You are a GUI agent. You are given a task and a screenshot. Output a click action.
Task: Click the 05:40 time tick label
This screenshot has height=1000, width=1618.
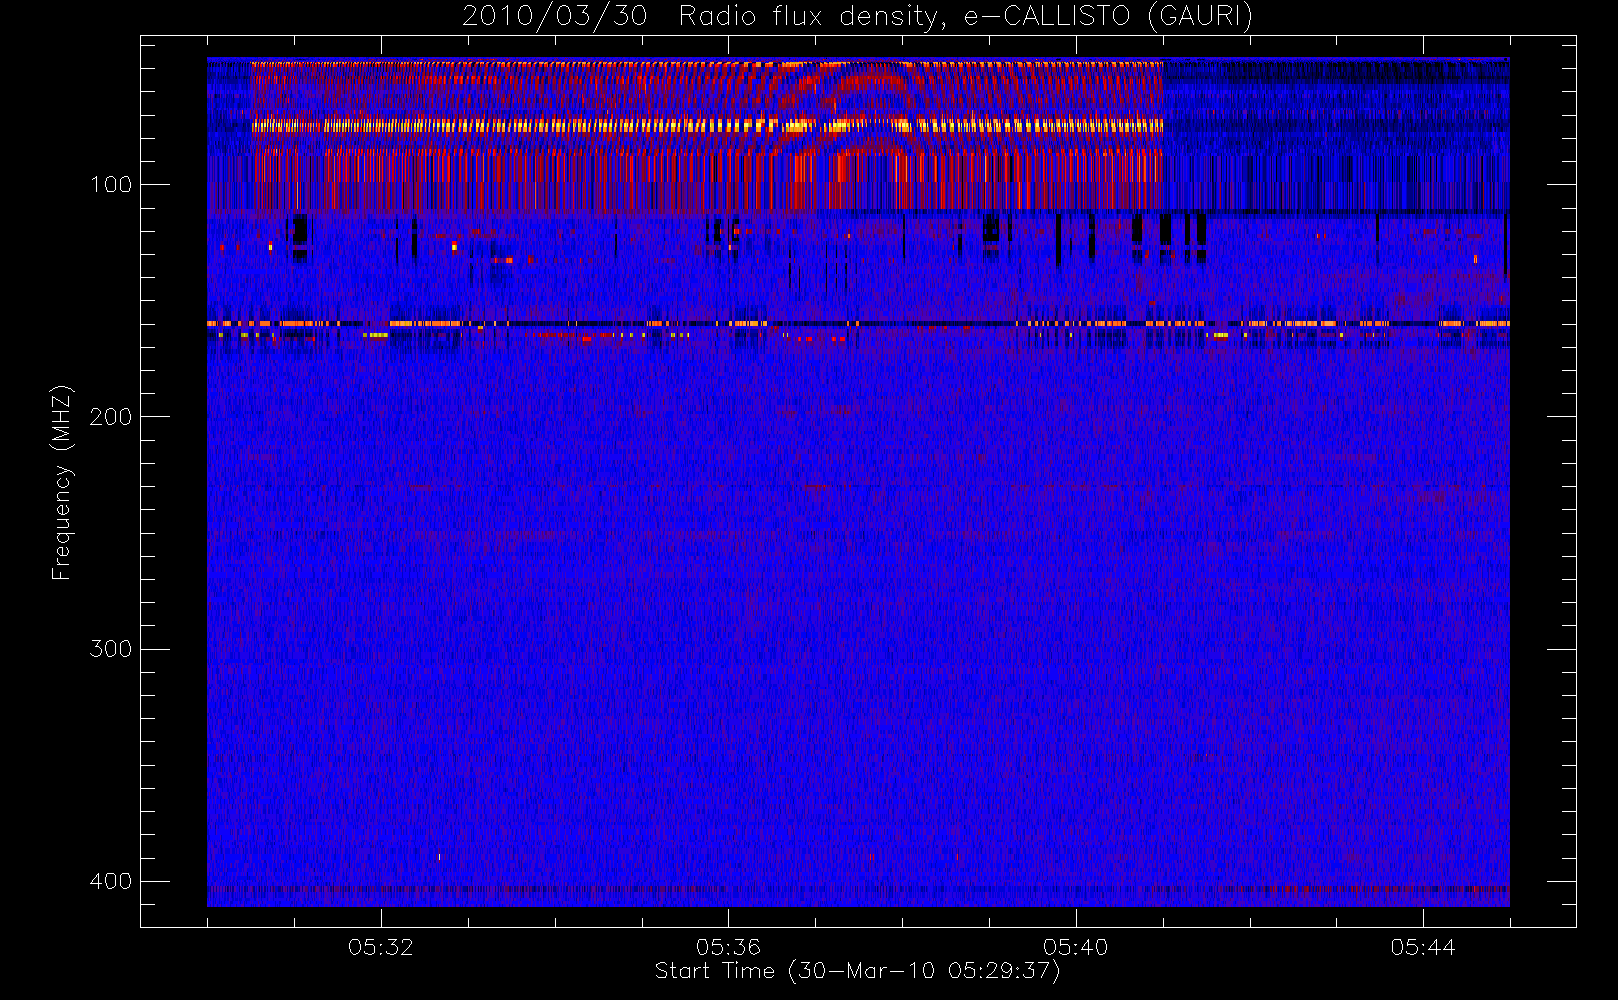[x=1075, y=947]
